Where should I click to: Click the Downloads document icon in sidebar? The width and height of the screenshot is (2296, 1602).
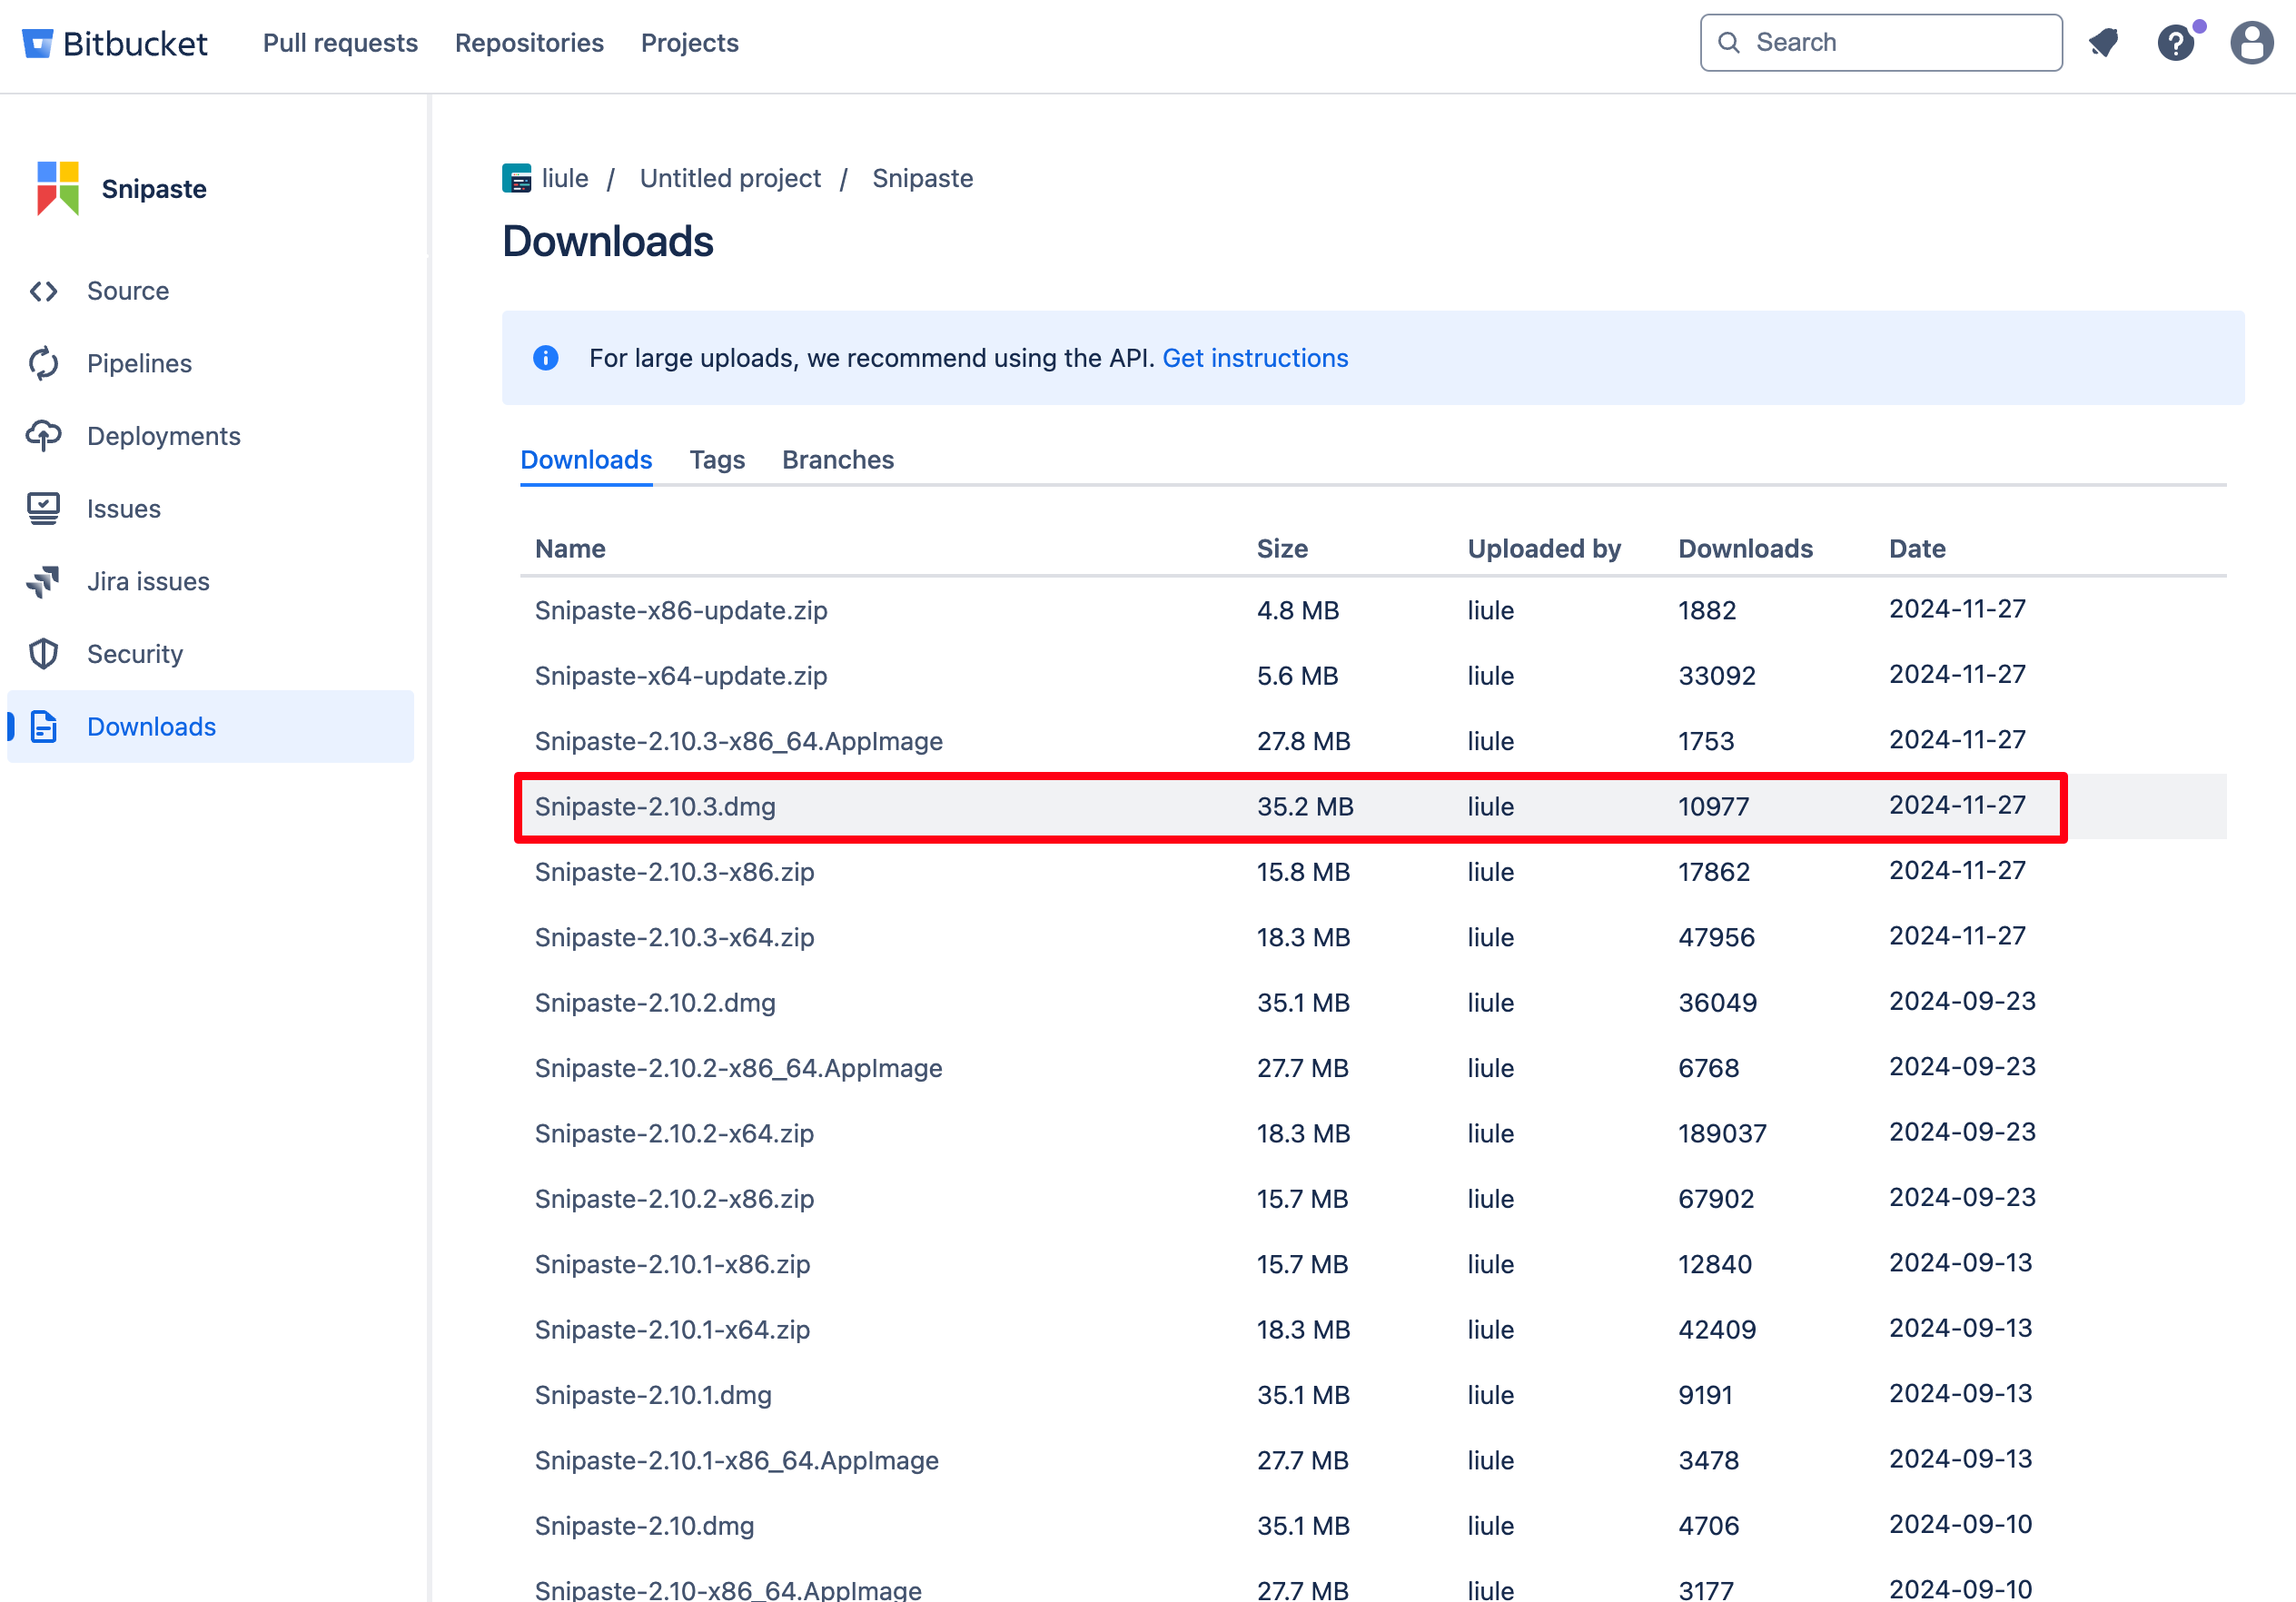point(44,727)
